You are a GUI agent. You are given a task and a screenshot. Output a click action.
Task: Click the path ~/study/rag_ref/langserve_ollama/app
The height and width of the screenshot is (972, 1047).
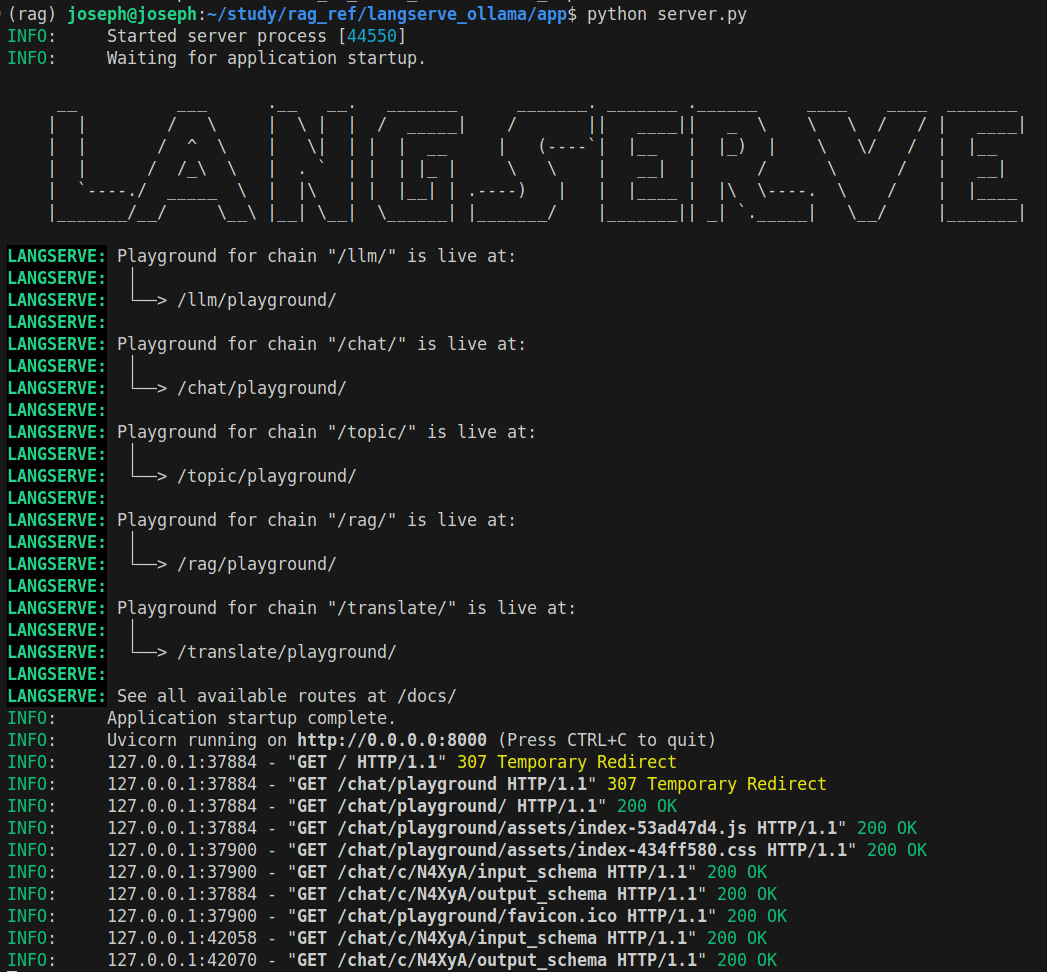(x=388, y=14)
